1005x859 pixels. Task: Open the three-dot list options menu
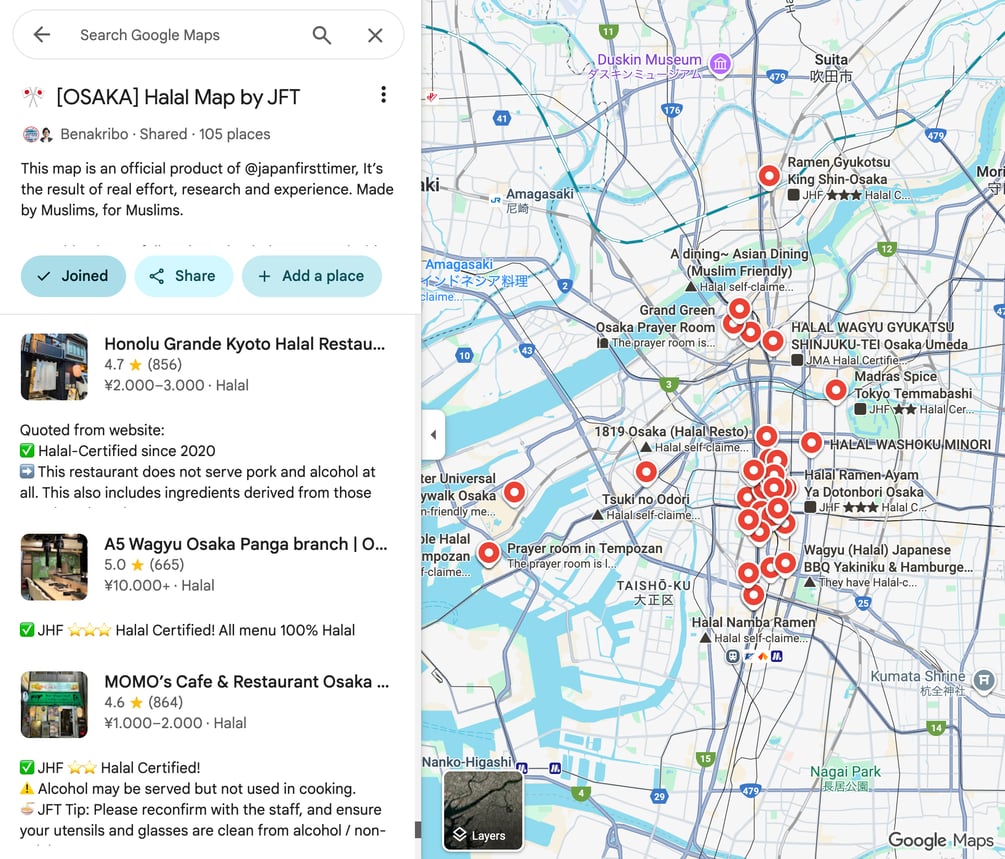[x=383, y=95]
